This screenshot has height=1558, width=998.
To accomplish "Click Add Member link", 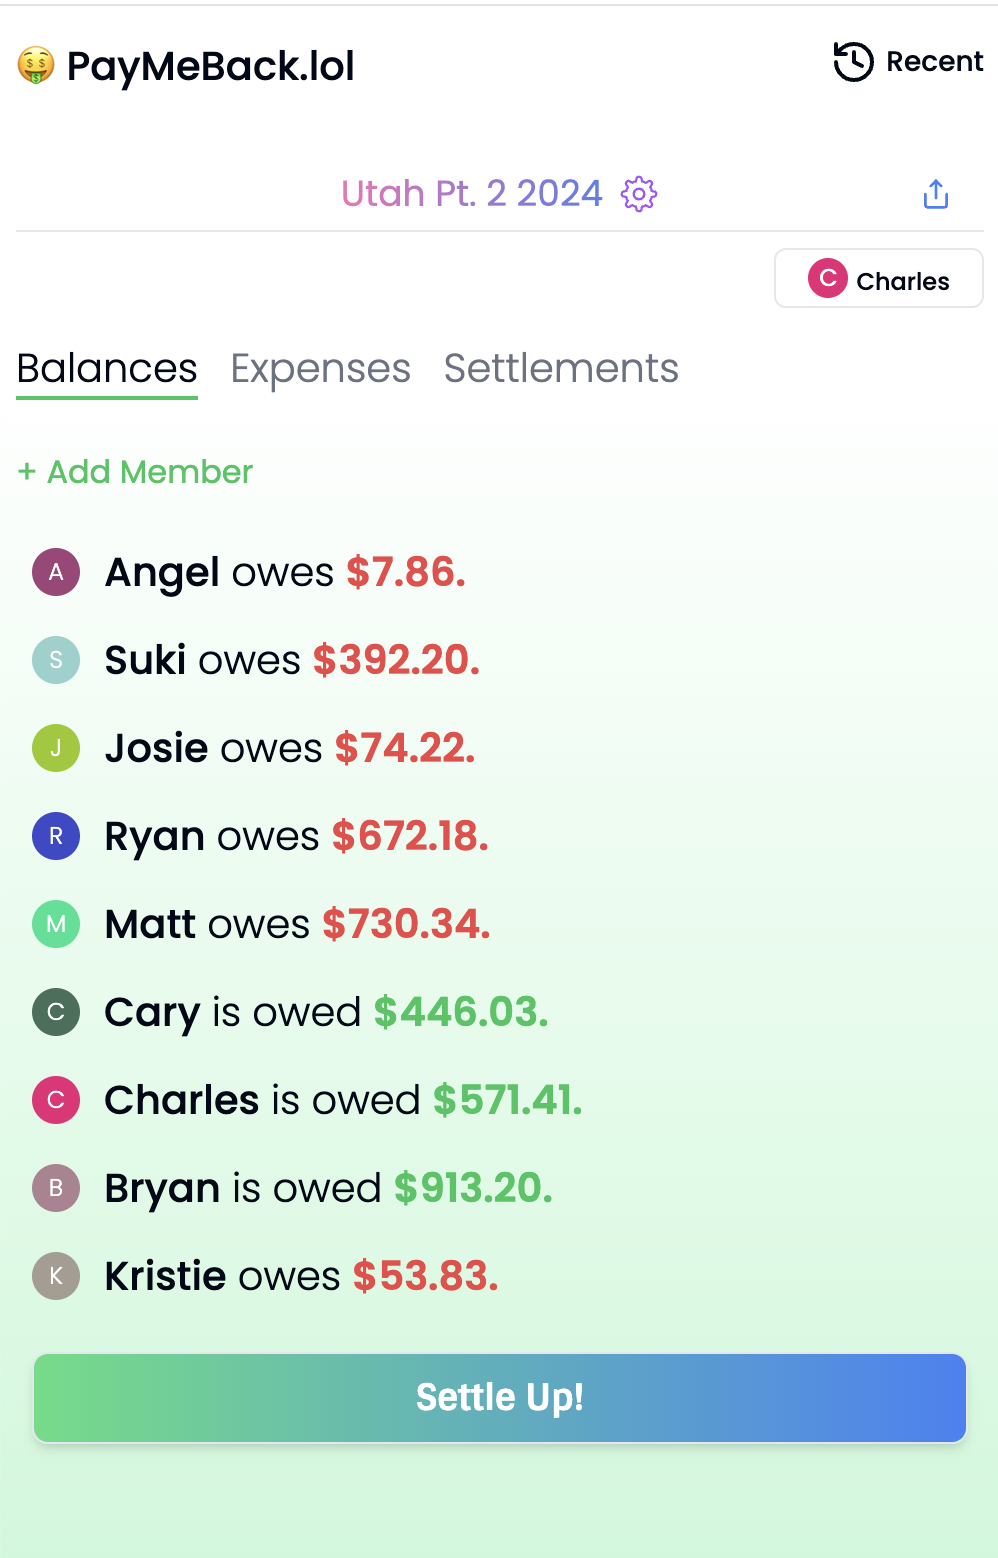I will 135,472.
